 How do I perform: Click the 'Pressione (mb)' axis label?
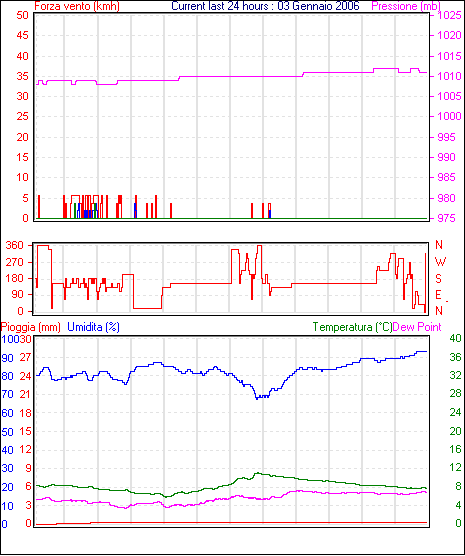406,6
